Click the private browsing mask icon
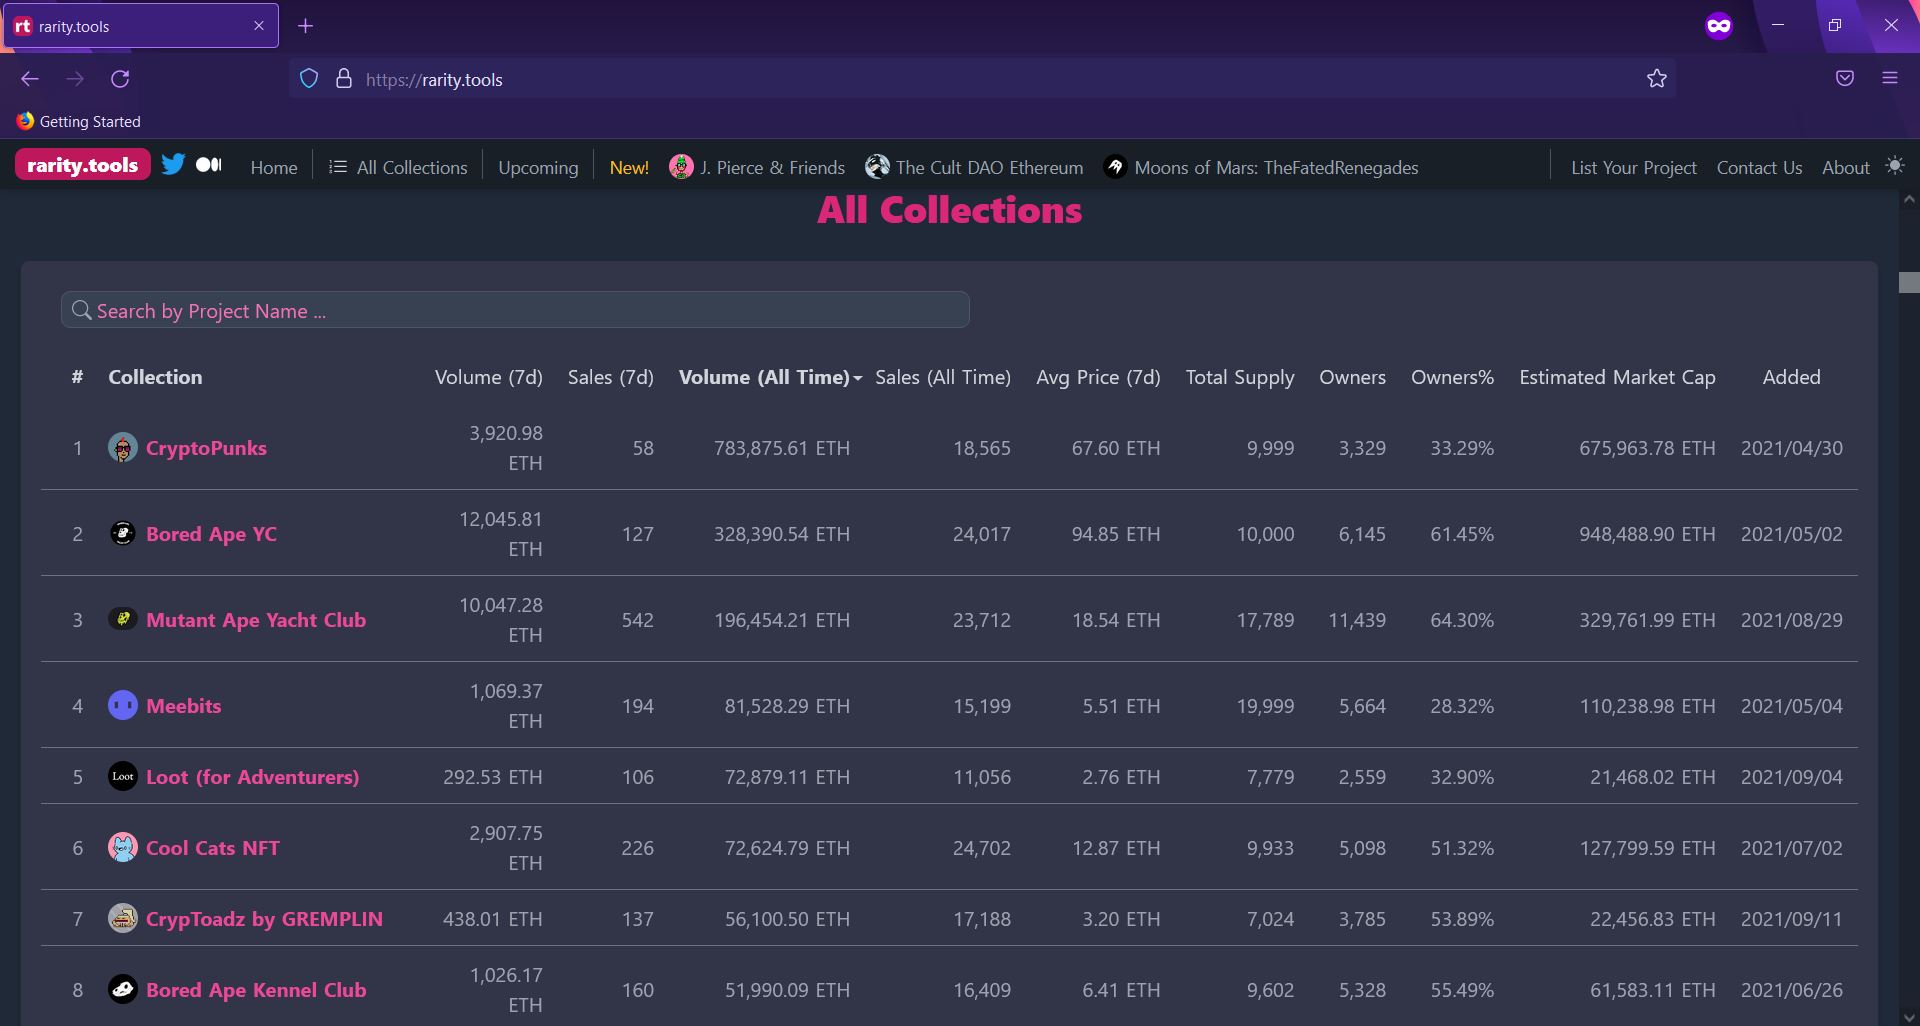Screen dimensions: 1920x1026 pyautogui.click(x=1719, y=26)
